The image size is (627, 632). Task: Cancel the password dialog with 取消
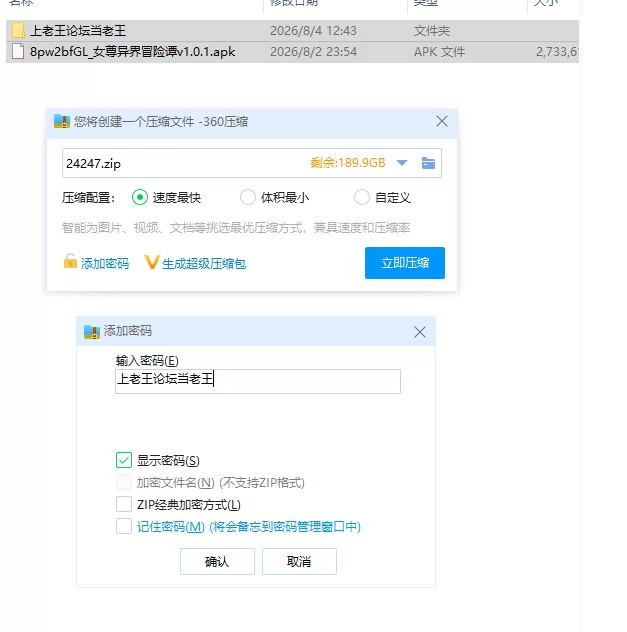pyautogui.click(x=299, y=561)
